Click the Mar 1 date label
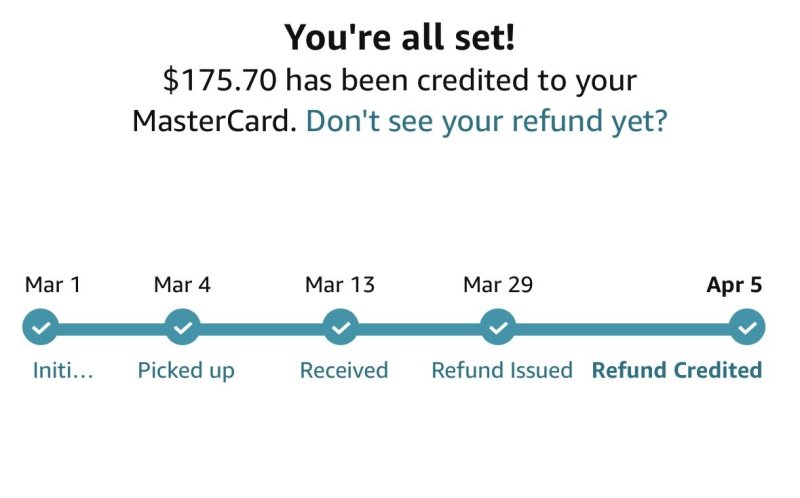Screen dimensions: 800x498 click(x=53, y=285)
